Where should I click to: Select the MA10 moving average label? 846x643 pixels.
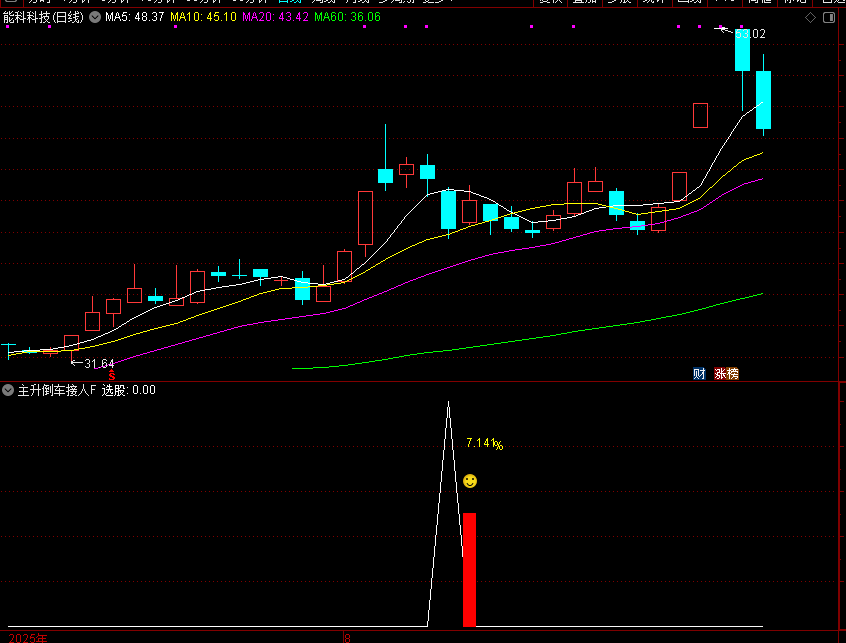(203, 17)
